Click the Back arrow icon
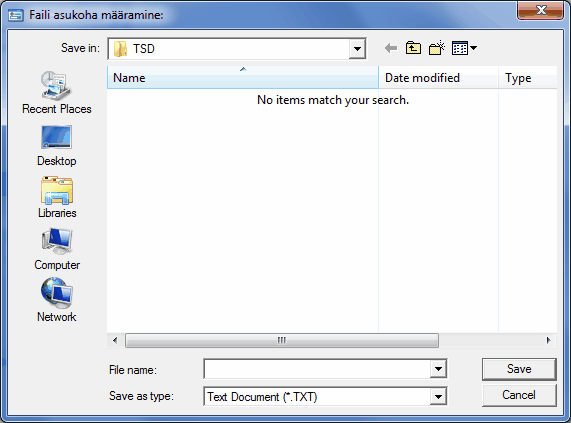571x423 pixels. pos(391,48)
